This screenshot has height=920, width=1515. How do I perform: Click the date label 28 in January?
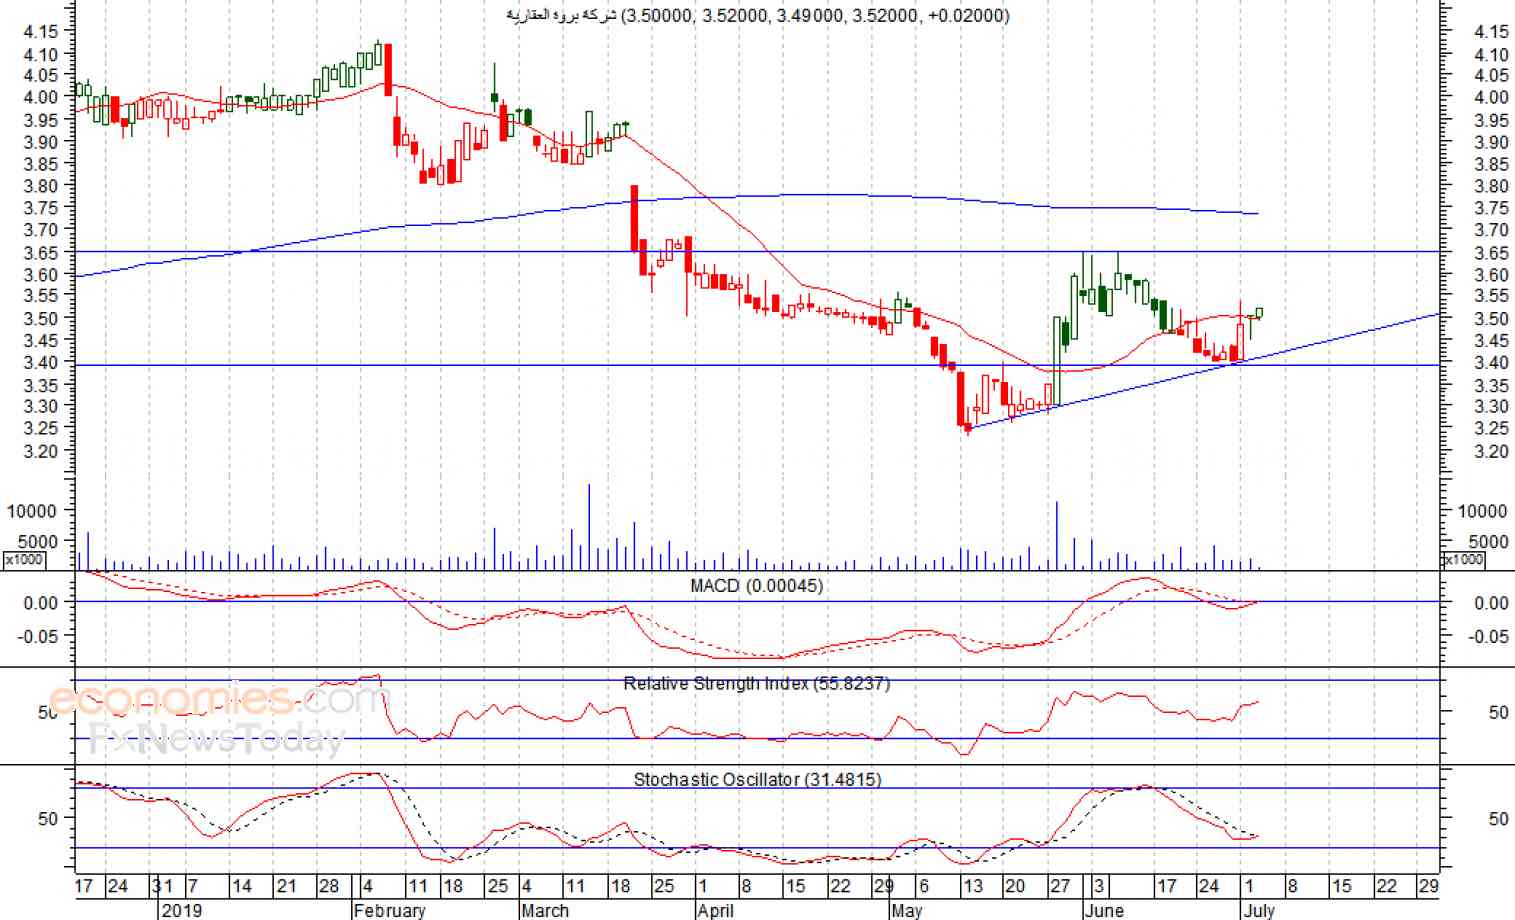(x=329, y=886)
